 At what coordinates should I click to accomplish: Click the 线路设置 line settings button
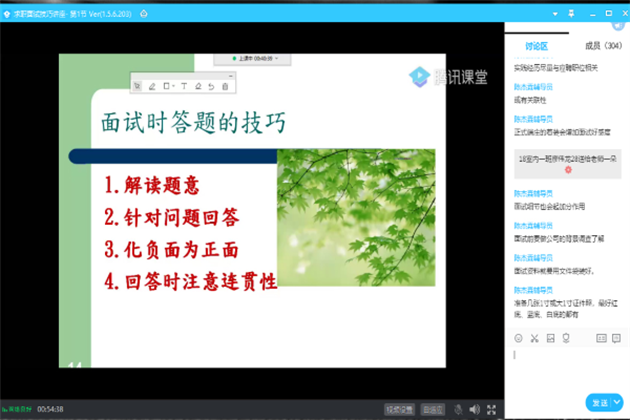pyautogui.click(x=399, y=409)
